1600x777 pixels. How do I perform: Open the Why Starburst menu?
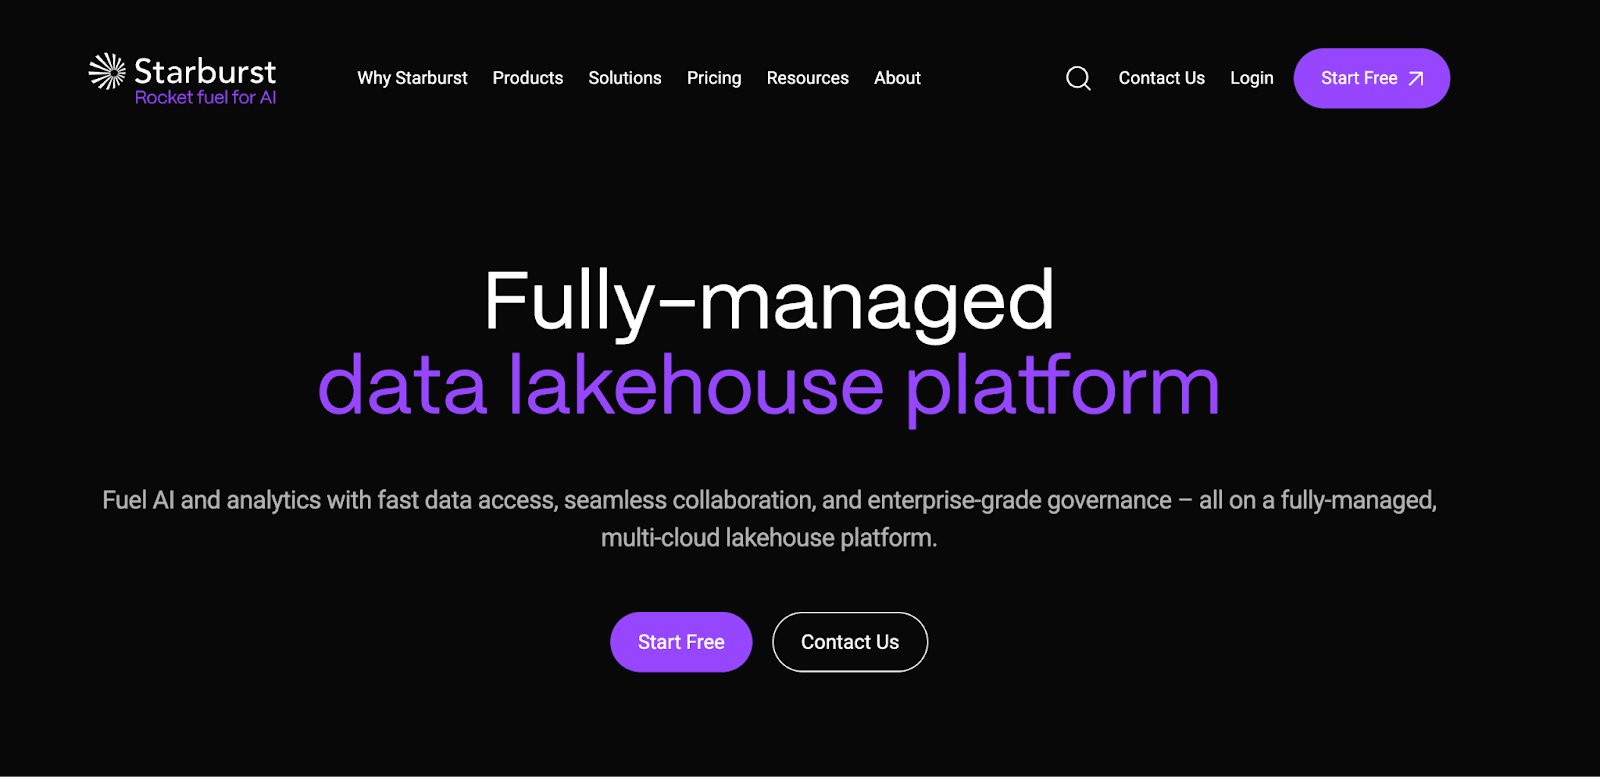pos(412,78)
